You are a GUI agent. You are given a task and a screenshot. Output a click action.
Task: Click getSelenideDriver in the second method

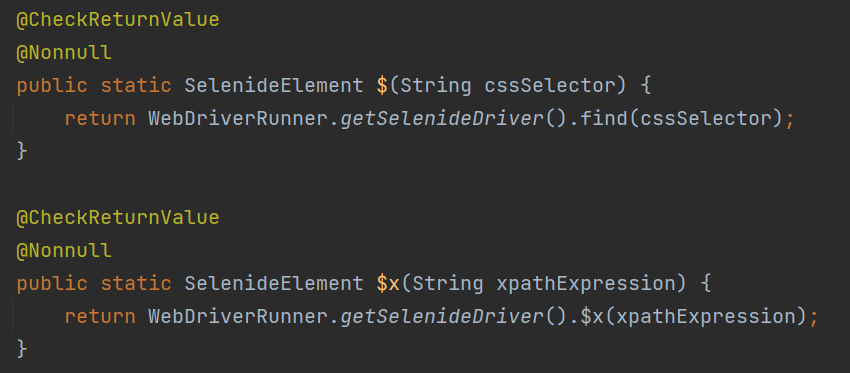pyautogui.click(x=442, y=317)
